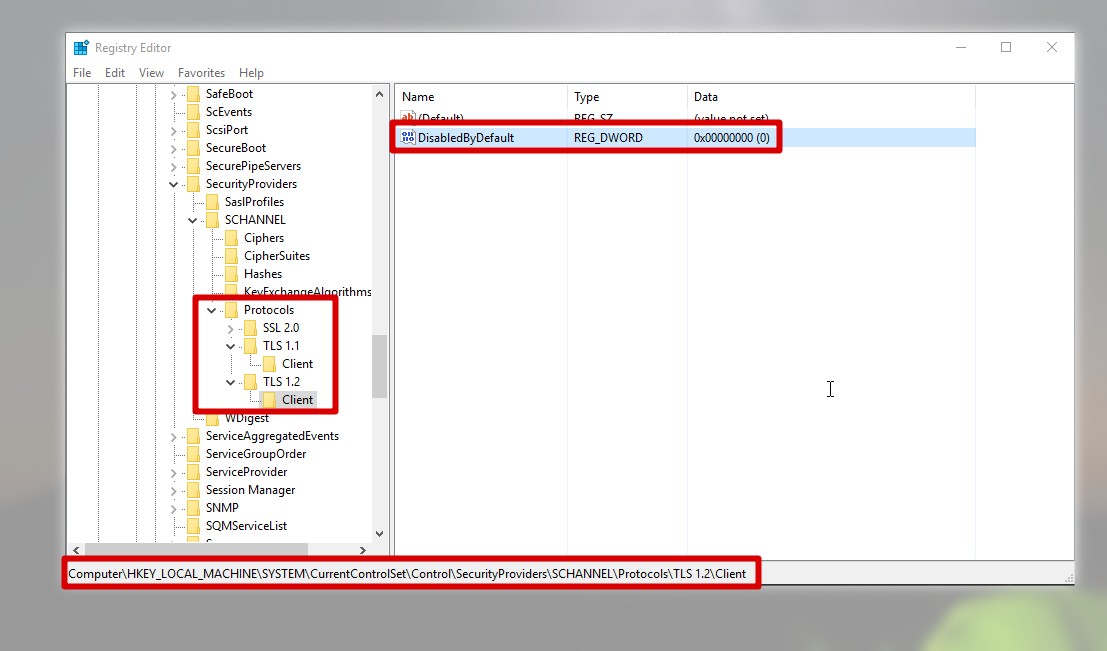
Task: Open the Favorites menu
Action: point(201,73)
